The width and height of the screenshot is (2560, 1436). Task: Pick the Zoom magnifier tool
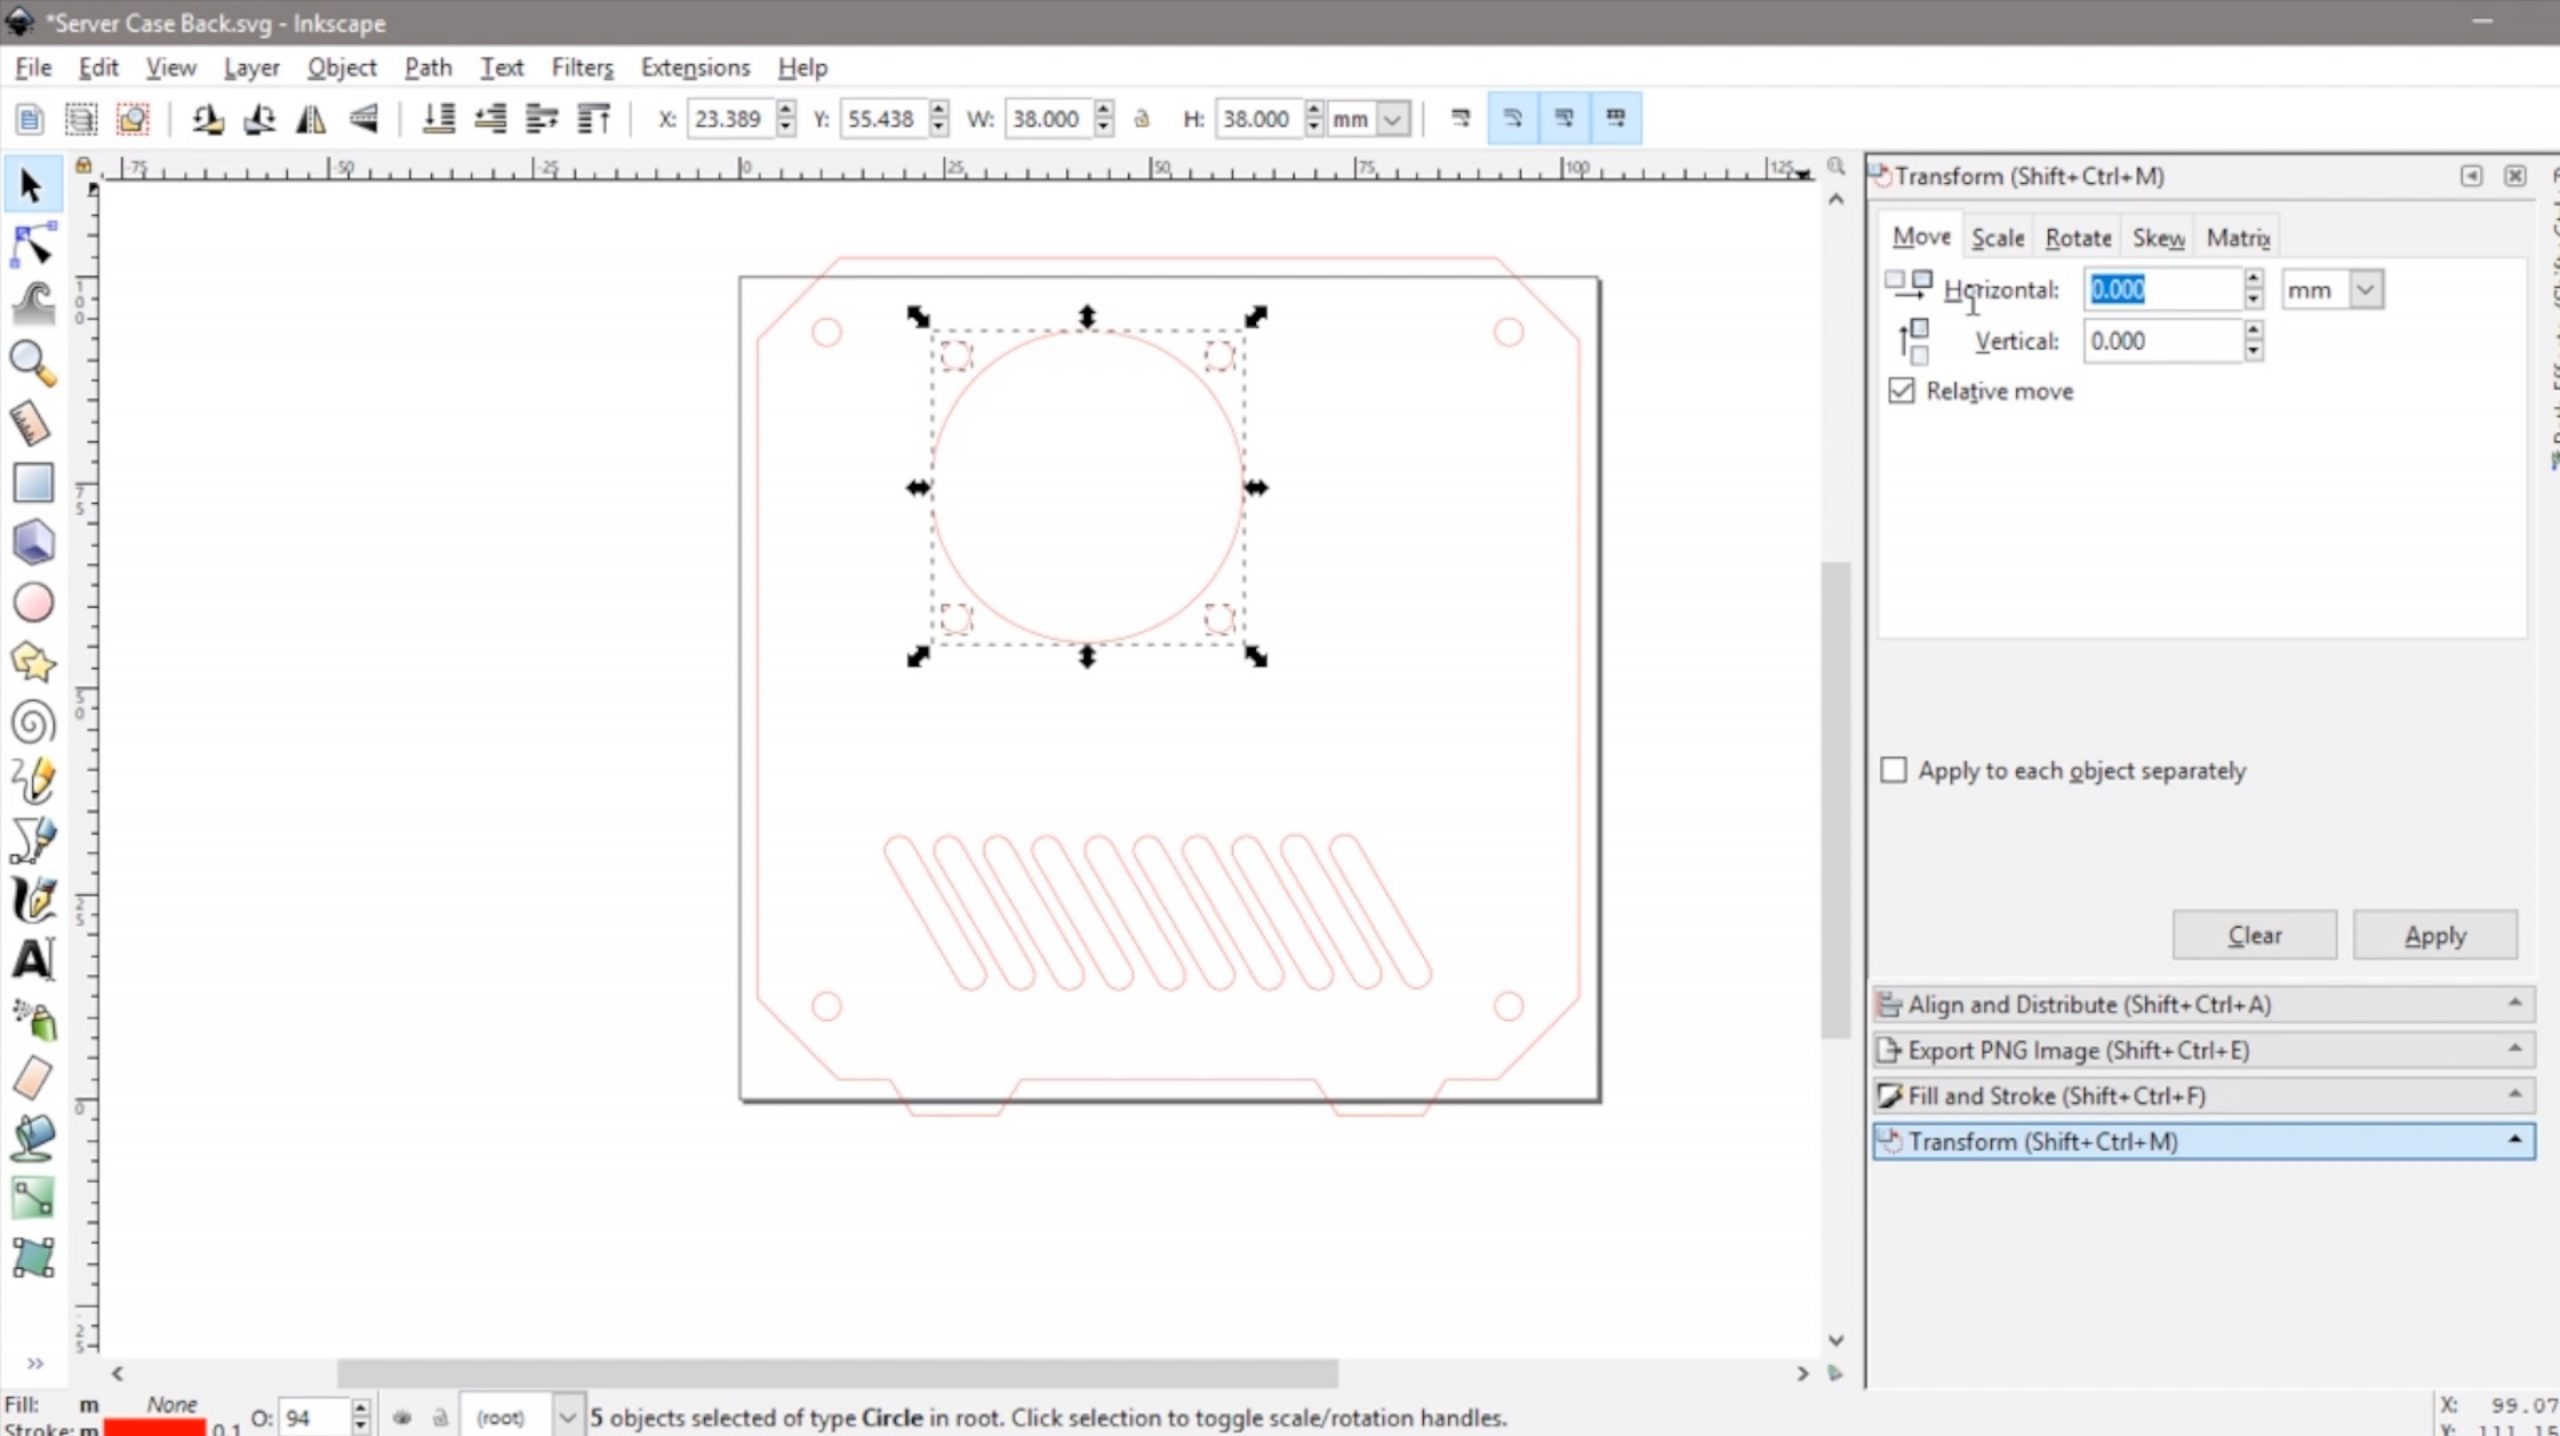pyautogui.click(x=32, y=363)
